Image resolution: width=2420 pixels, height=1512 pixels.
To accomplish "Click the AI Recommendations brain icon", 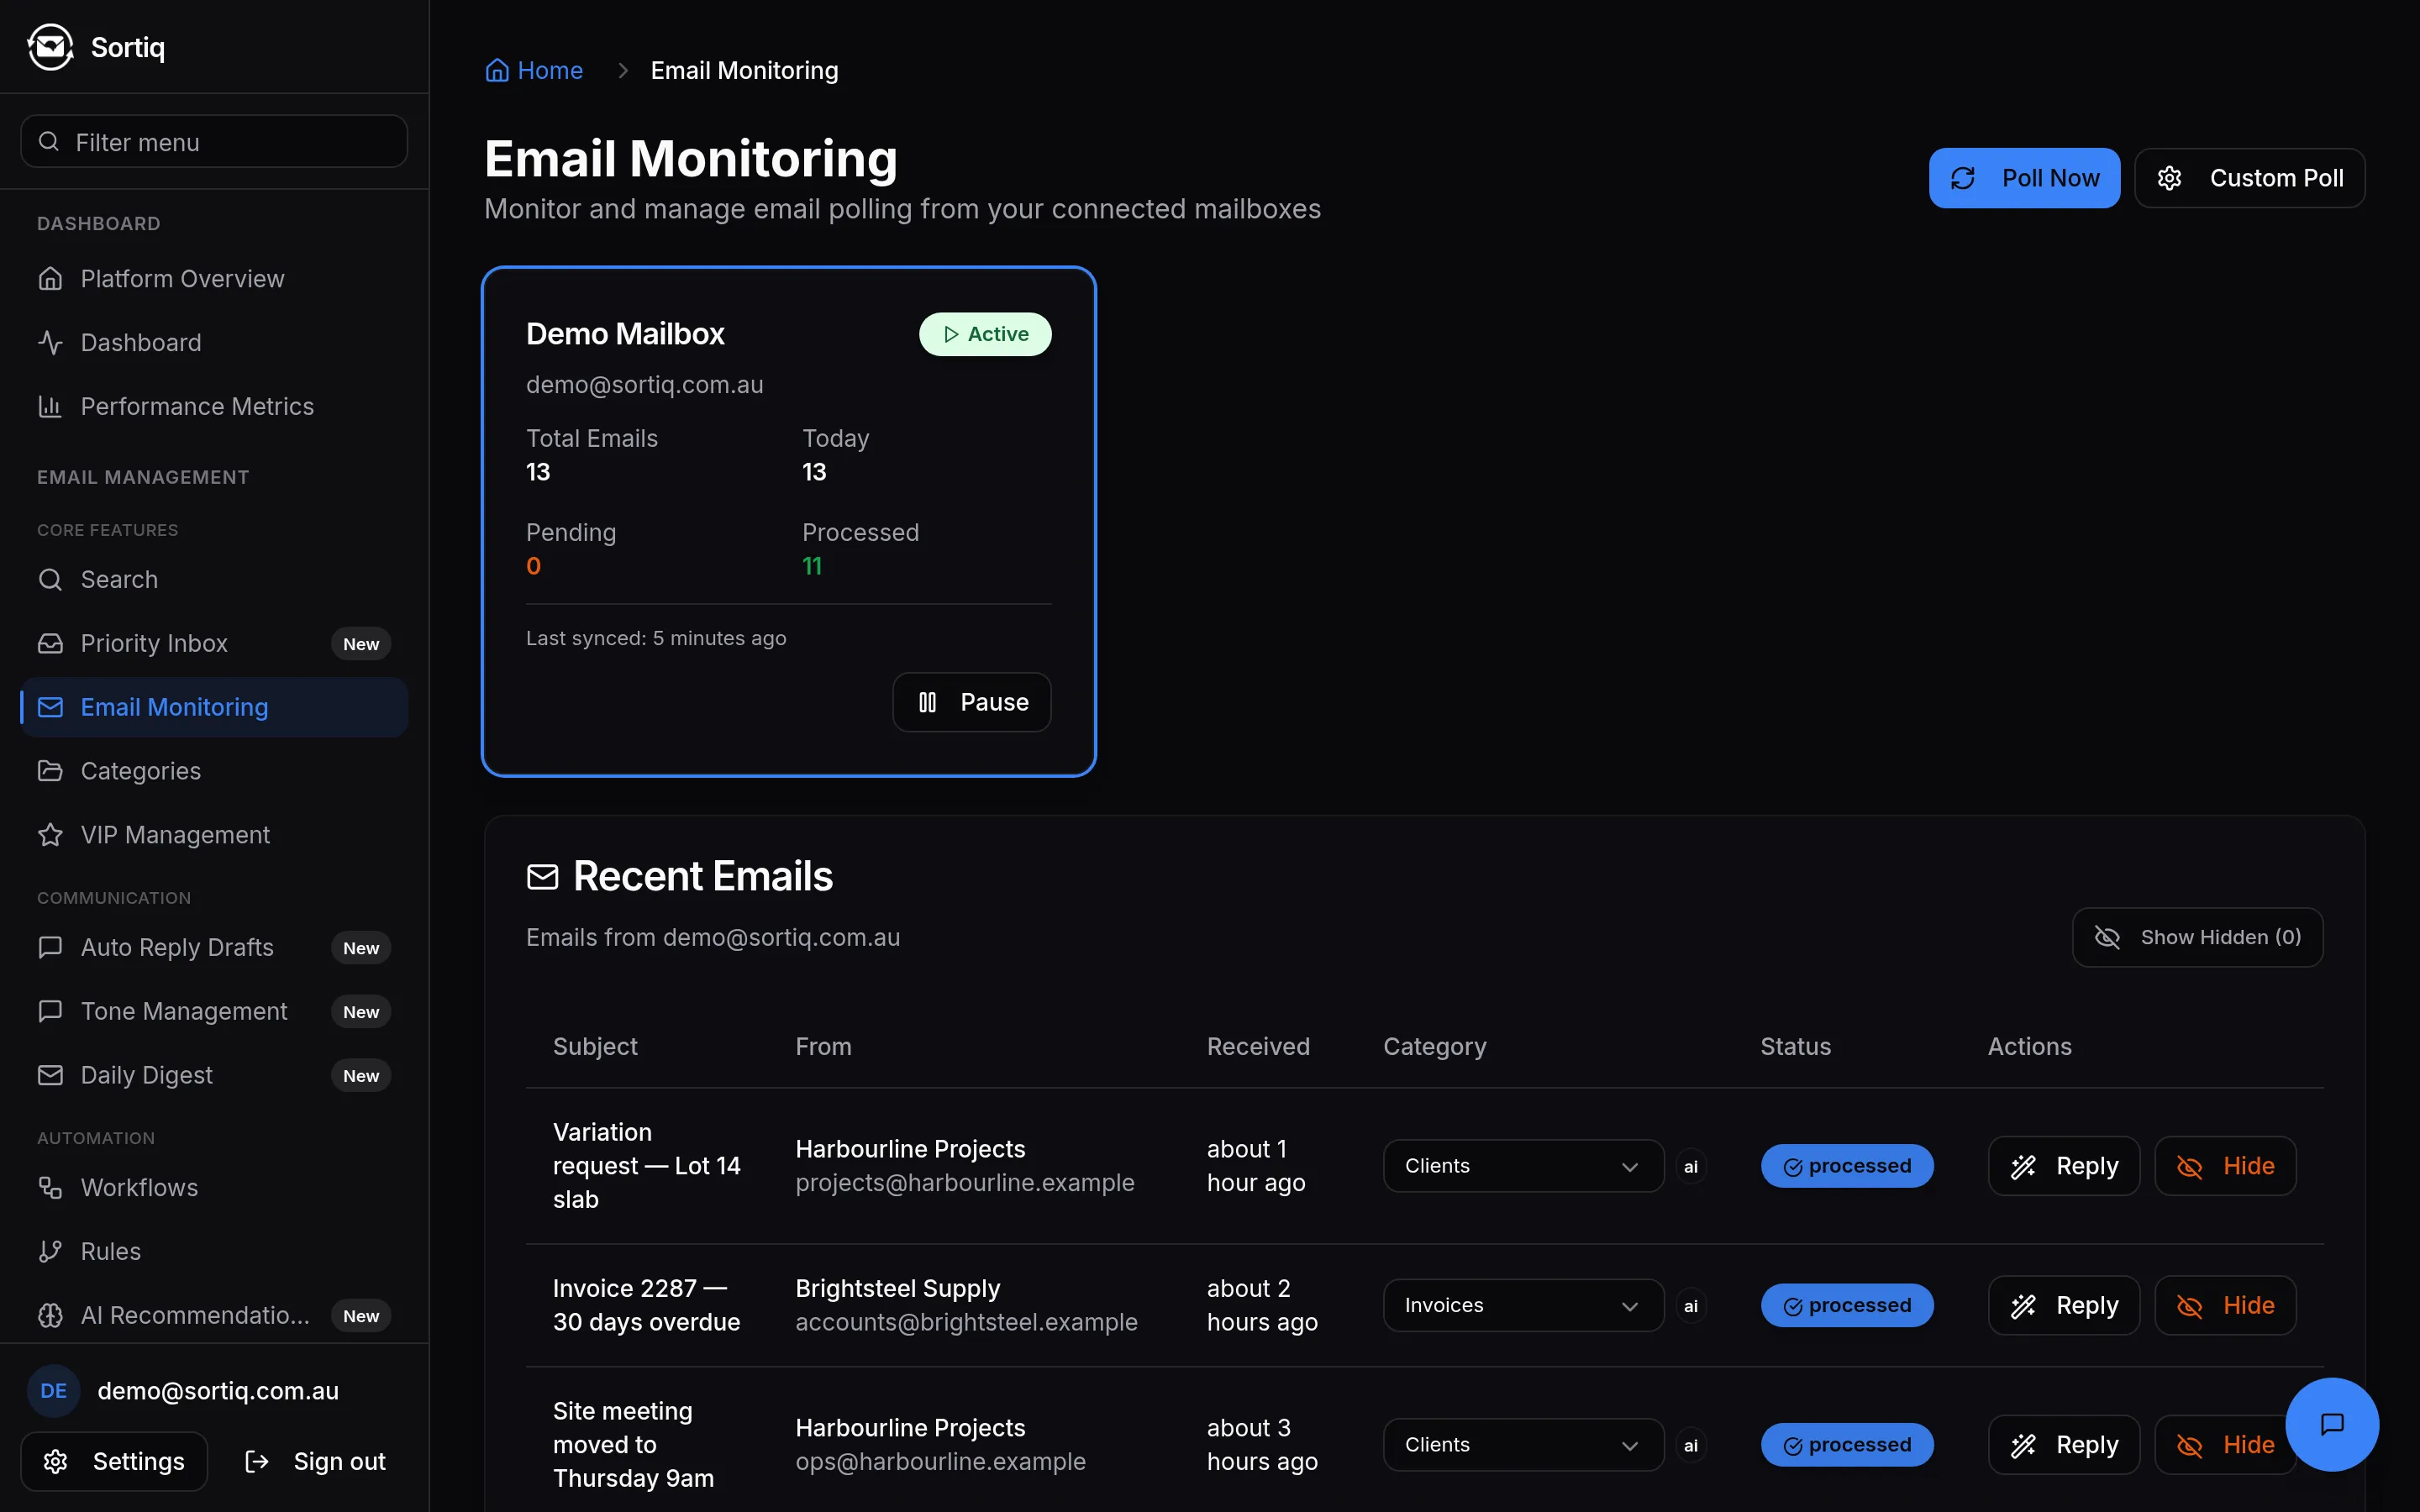I will click(x=50, y=1315).
